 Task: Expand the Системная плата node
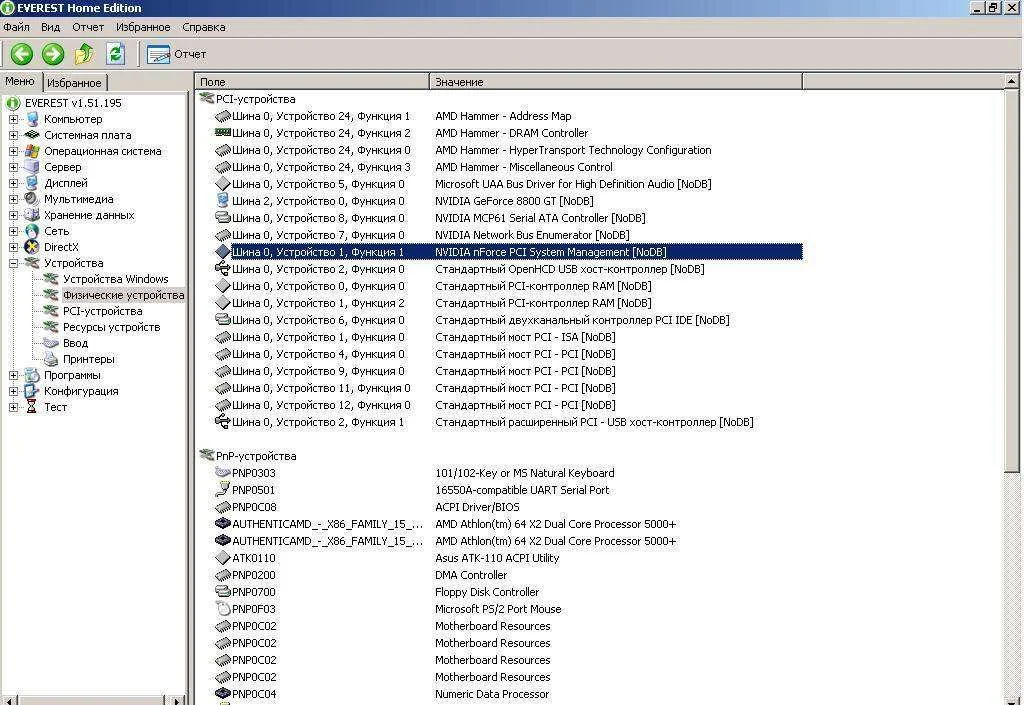(13, 135)
